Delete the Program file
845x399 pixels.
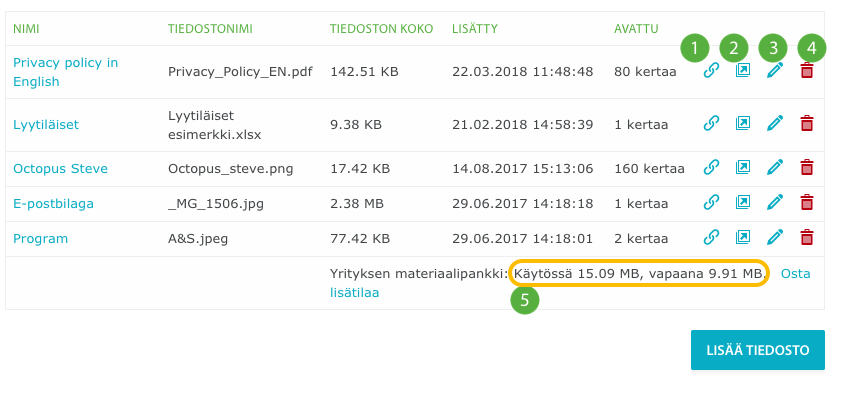coord(807,238)
